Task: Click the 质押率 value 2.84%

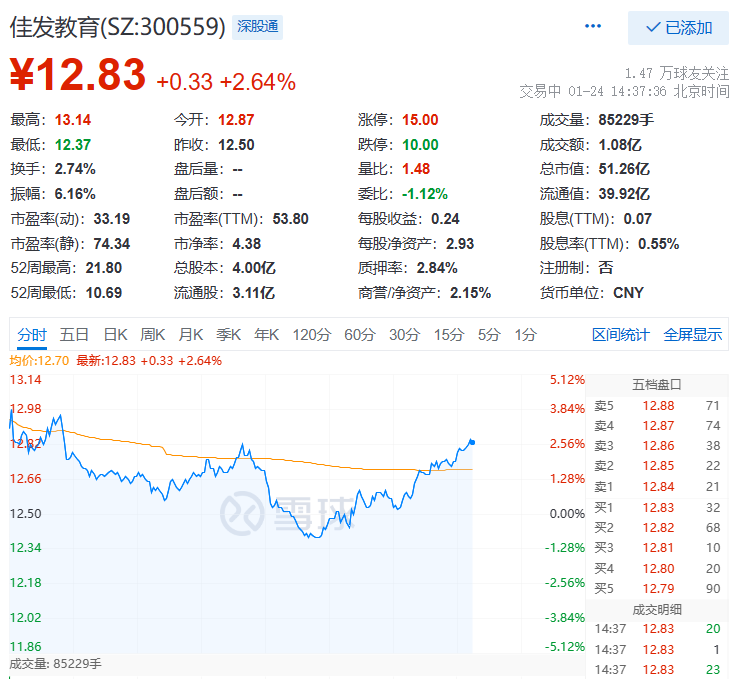Action: [x=437, y=268]
